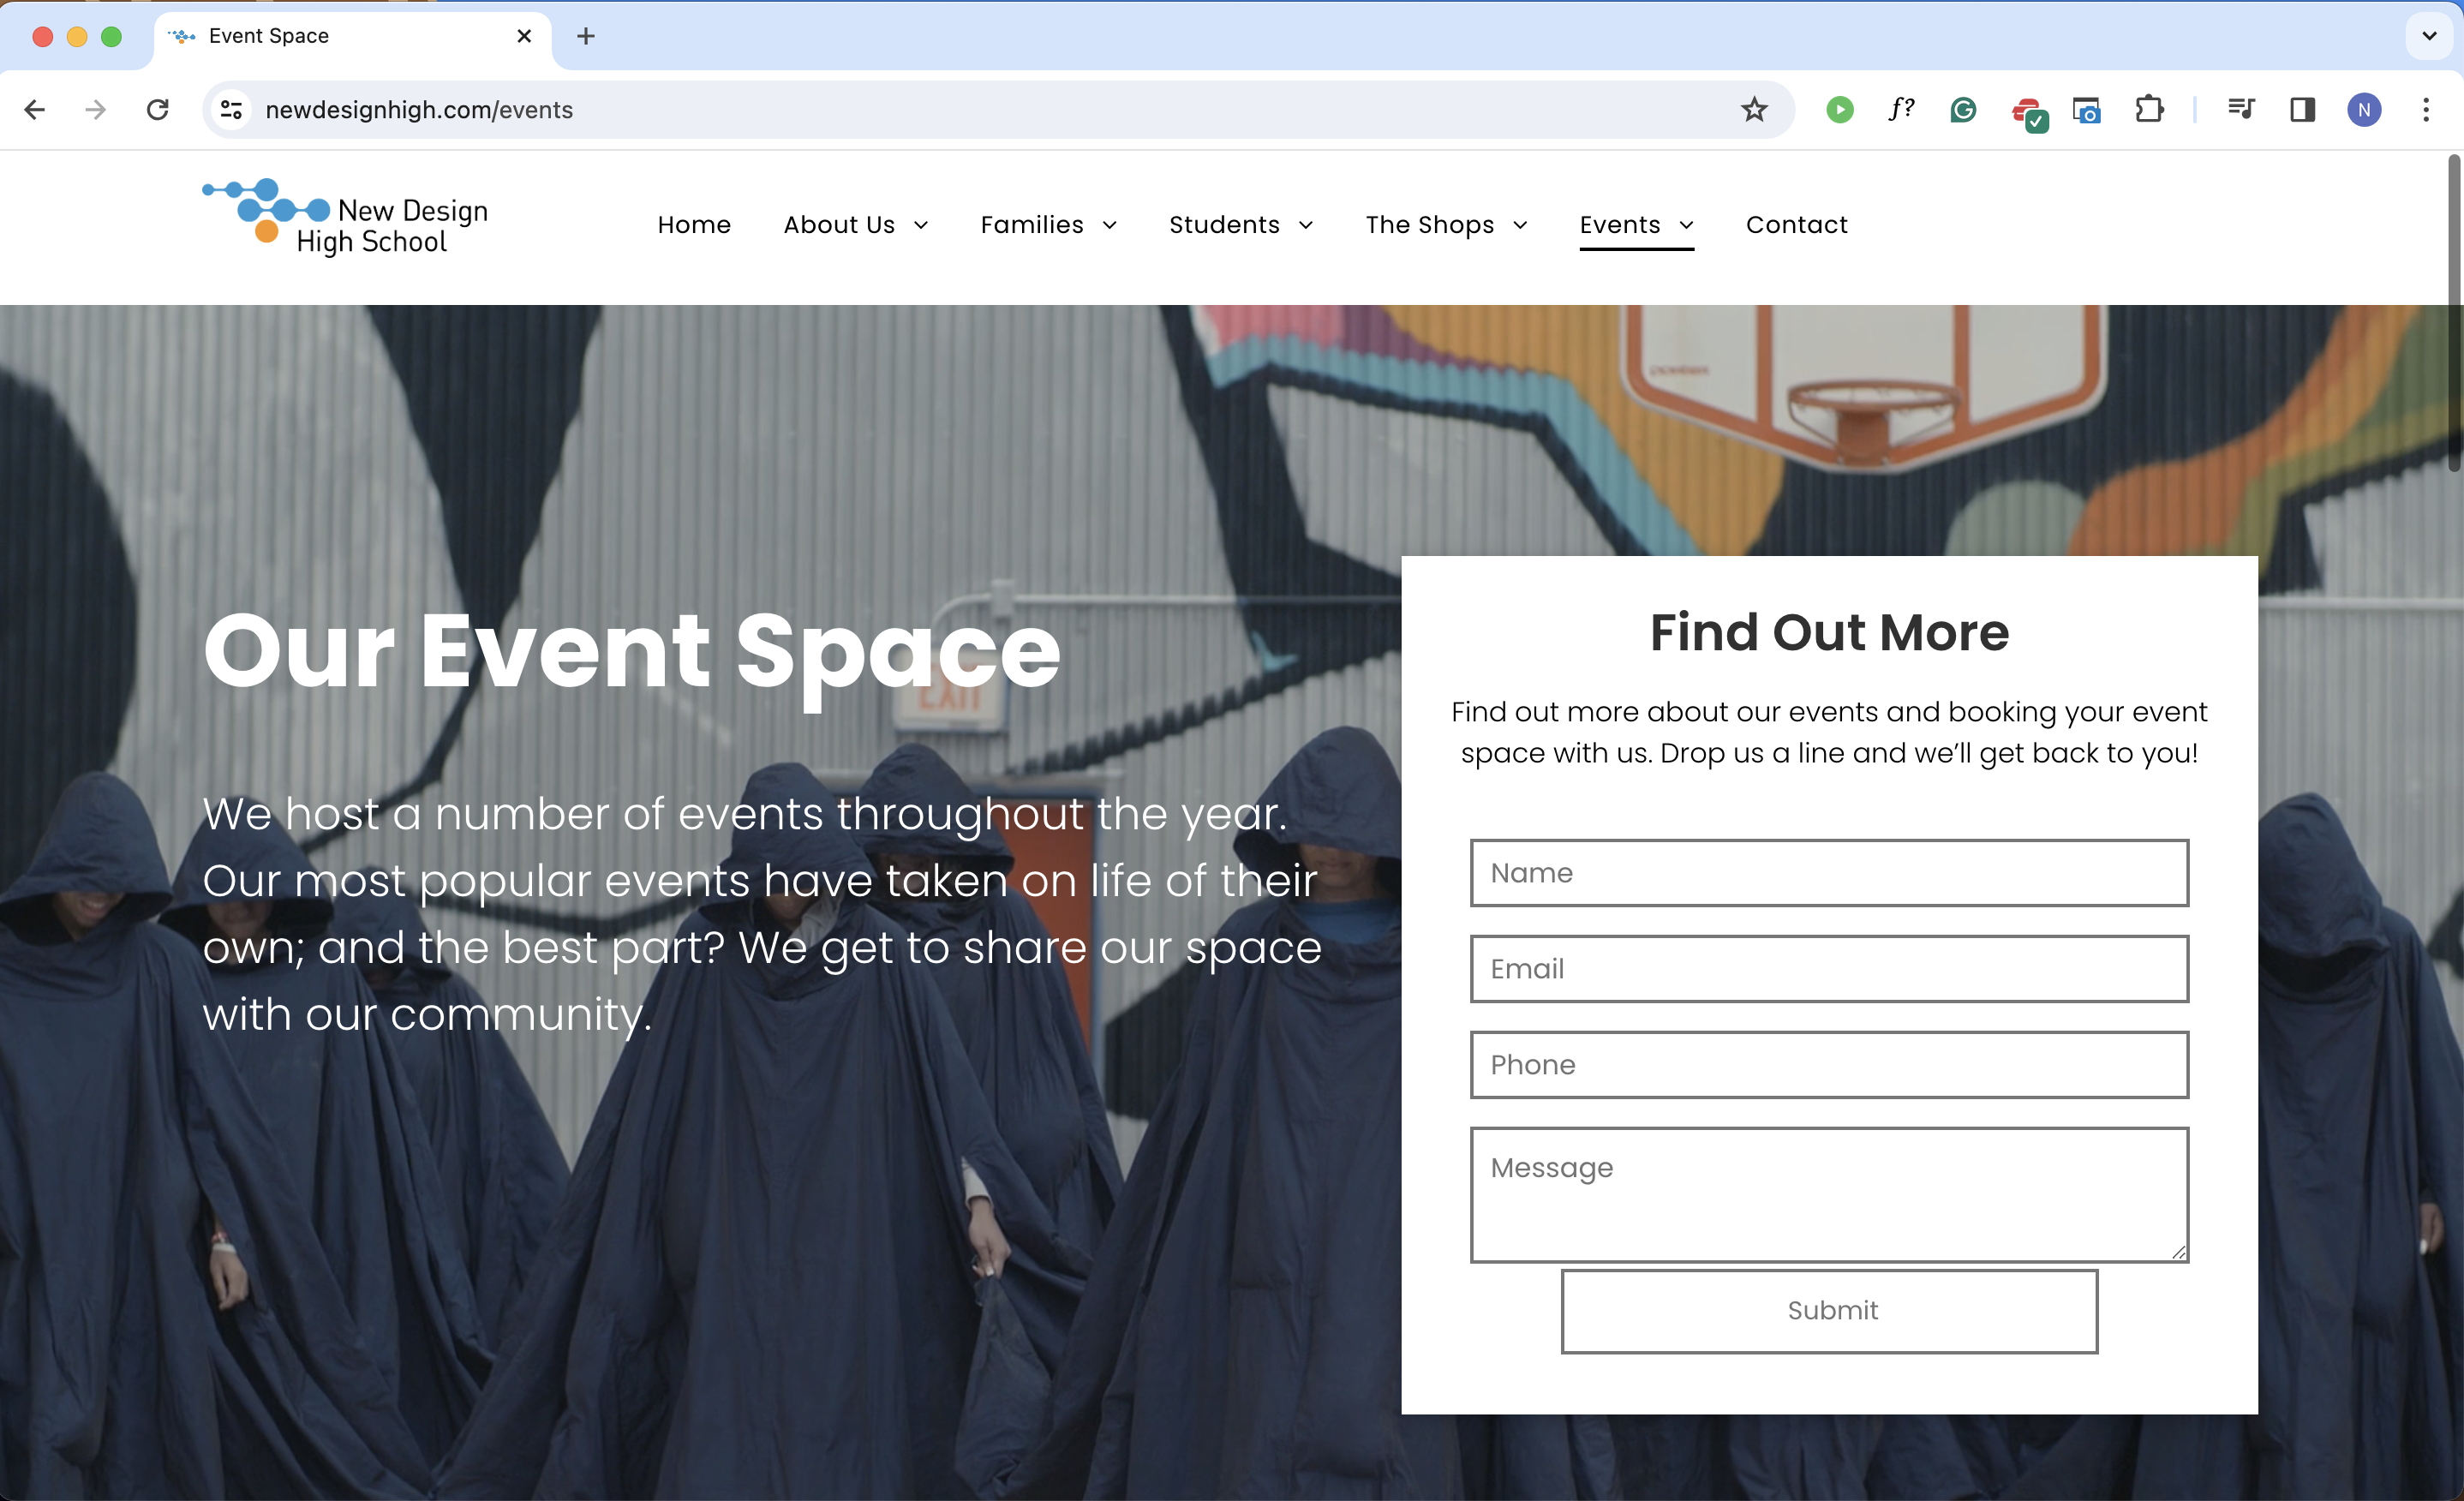This screenshot has height=1501, width=2464.
Task: Expand the Events chevron
Action: click(x=1686, y=226)
